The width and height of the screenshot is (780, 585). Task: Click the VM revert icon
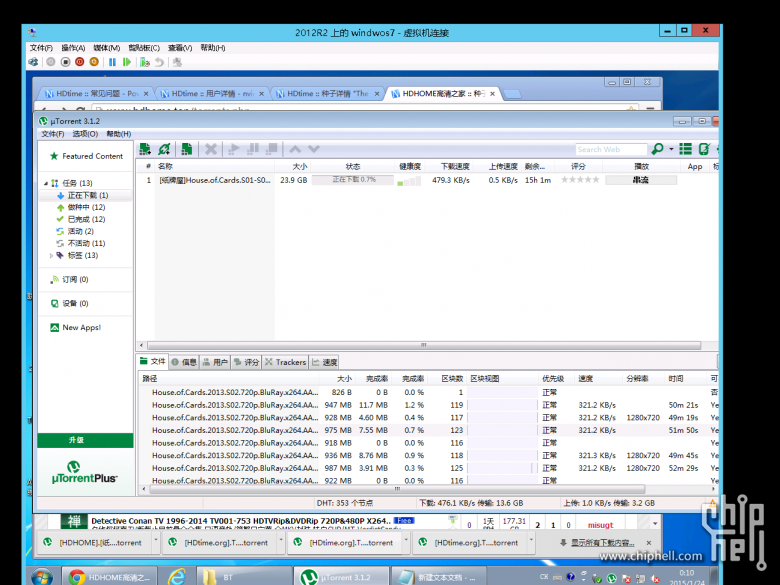[x=159, y=62]
